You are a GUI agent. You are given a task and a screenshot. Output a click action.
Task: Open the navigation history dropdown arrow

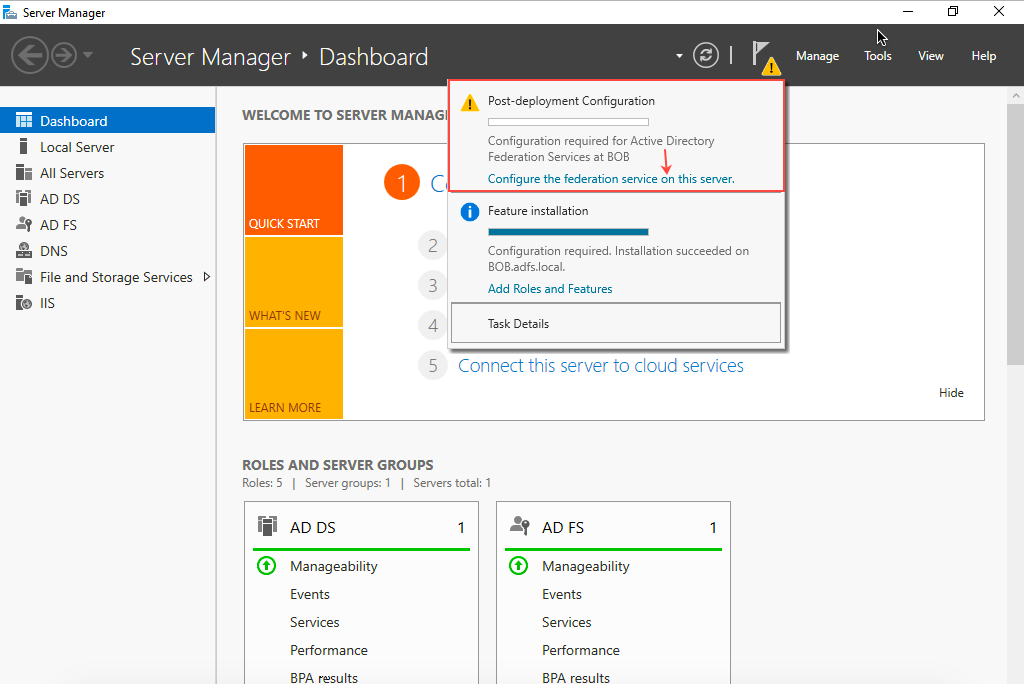88,55
